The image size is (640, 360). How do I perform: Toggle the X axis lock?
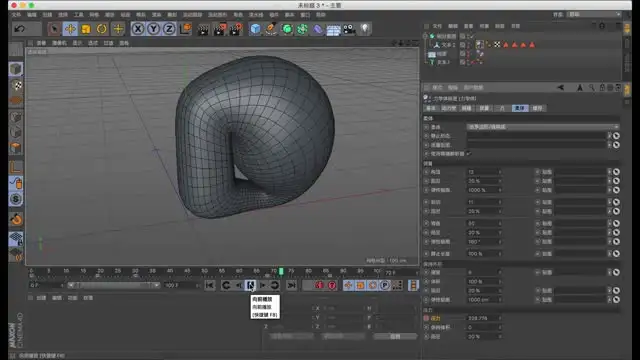[x=138, y=29]
